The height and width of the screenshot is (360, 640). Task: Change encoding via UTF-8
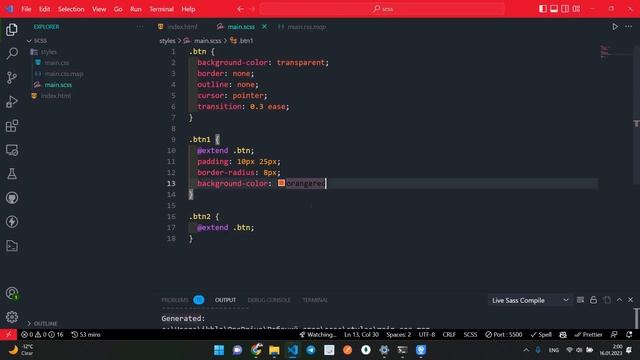pos(427,334)
